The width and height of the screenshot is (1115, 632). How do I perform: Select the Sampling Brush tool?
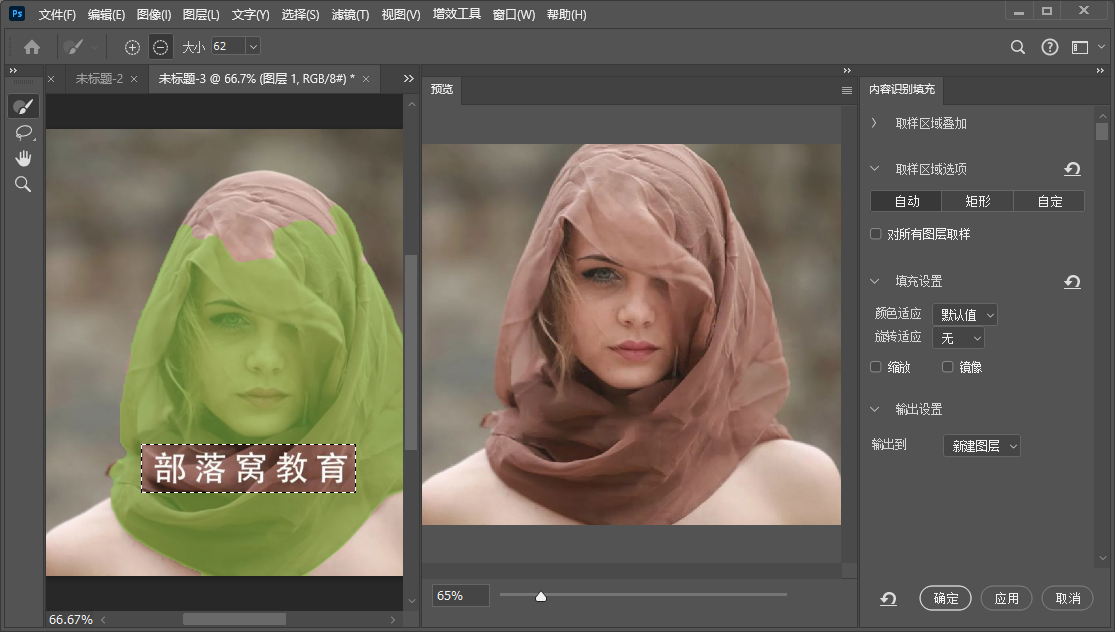click(x=23, y=106)
